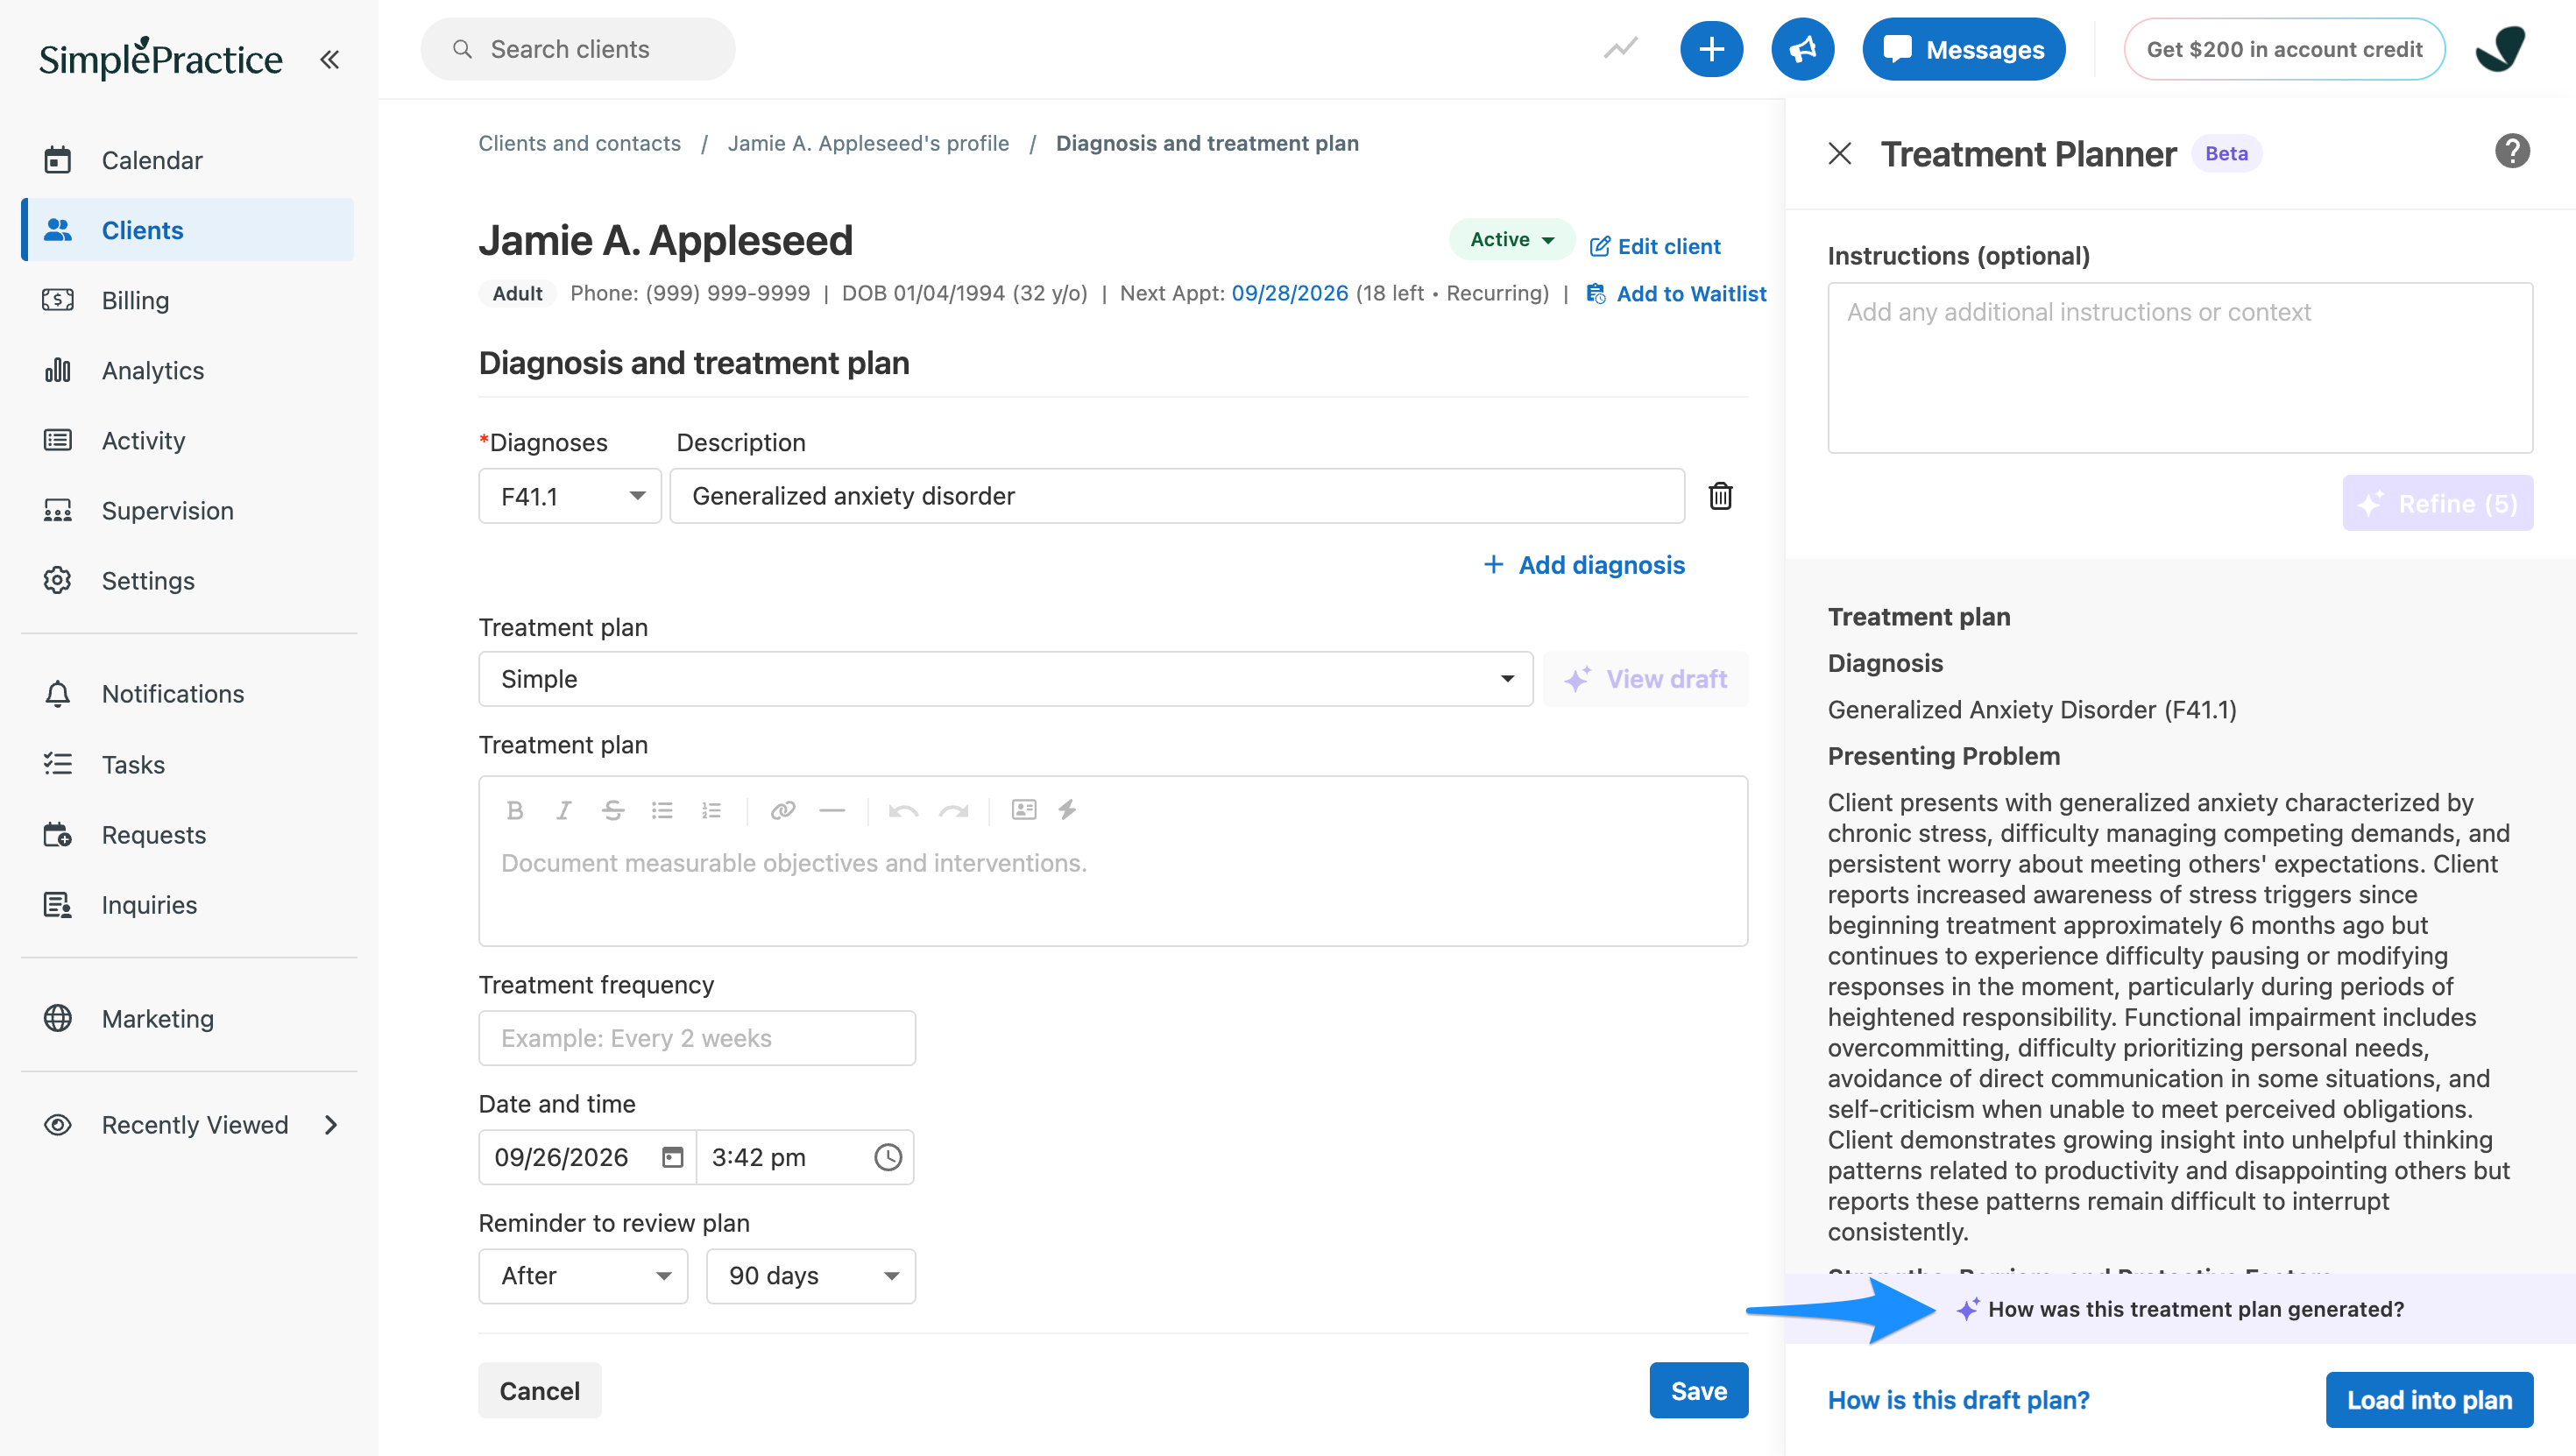Open Supervision in the sidebar
The width and height of the screenshot is (2576, 1456).
click(188, 510)
